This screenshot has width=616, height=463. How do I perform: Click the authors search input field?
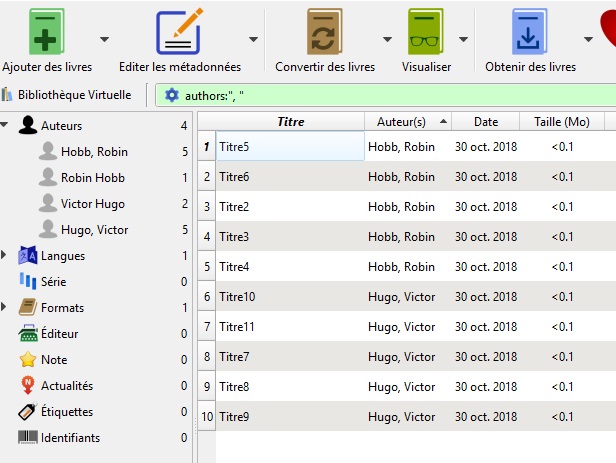(390, 95)
